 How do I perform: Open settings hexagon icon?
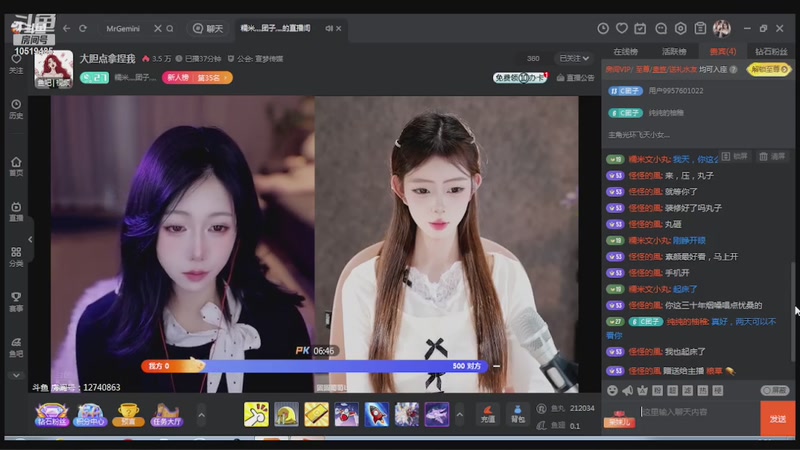click(x=681, y=29)
